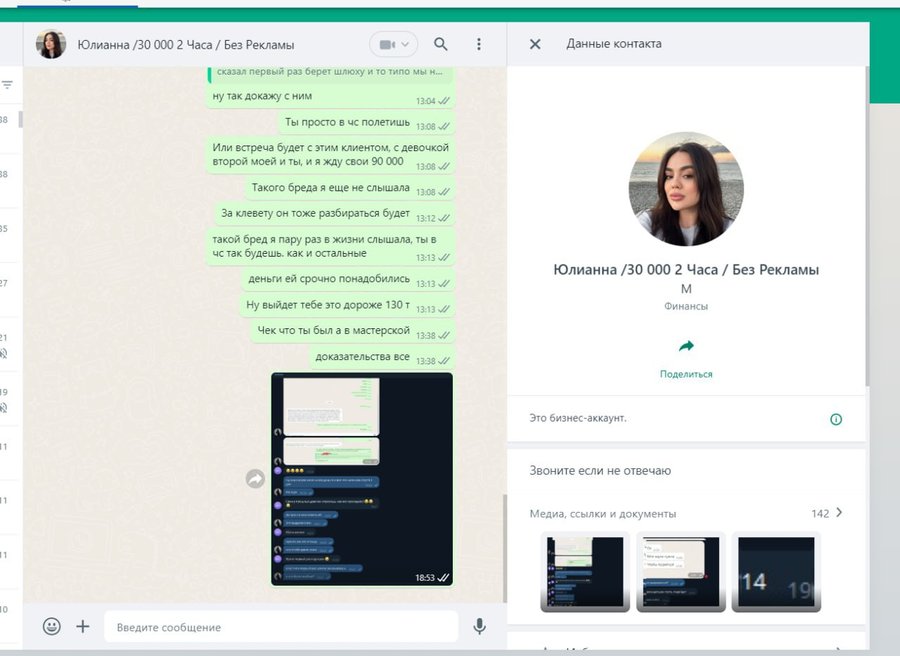The height and width of the screenshot is (656, 900).
Task: Open the video call options dropdown arrow
Action: point(405,45)
